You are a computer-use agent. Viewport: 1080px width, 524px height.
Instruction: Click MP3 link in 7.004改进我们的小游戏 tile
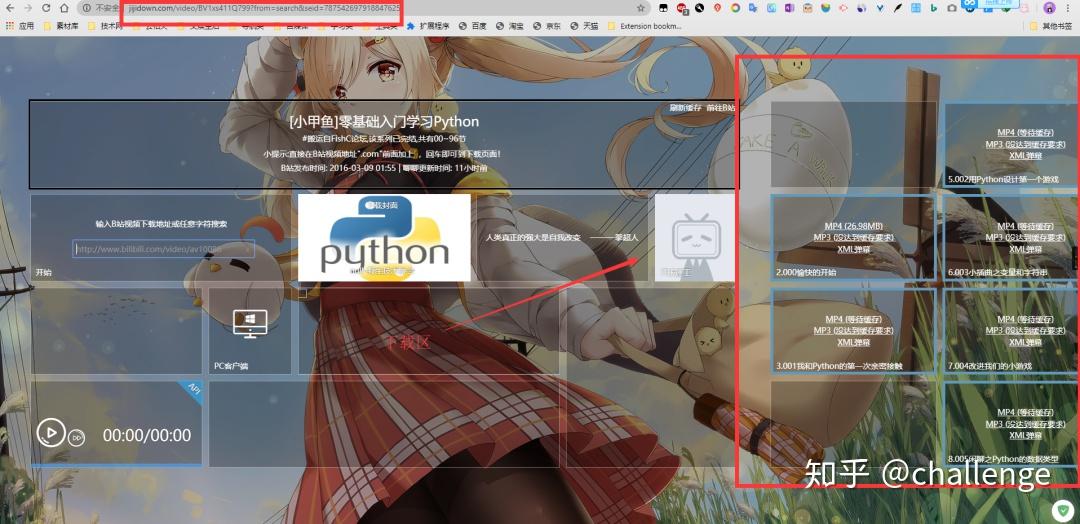[x=1026, y=331]
